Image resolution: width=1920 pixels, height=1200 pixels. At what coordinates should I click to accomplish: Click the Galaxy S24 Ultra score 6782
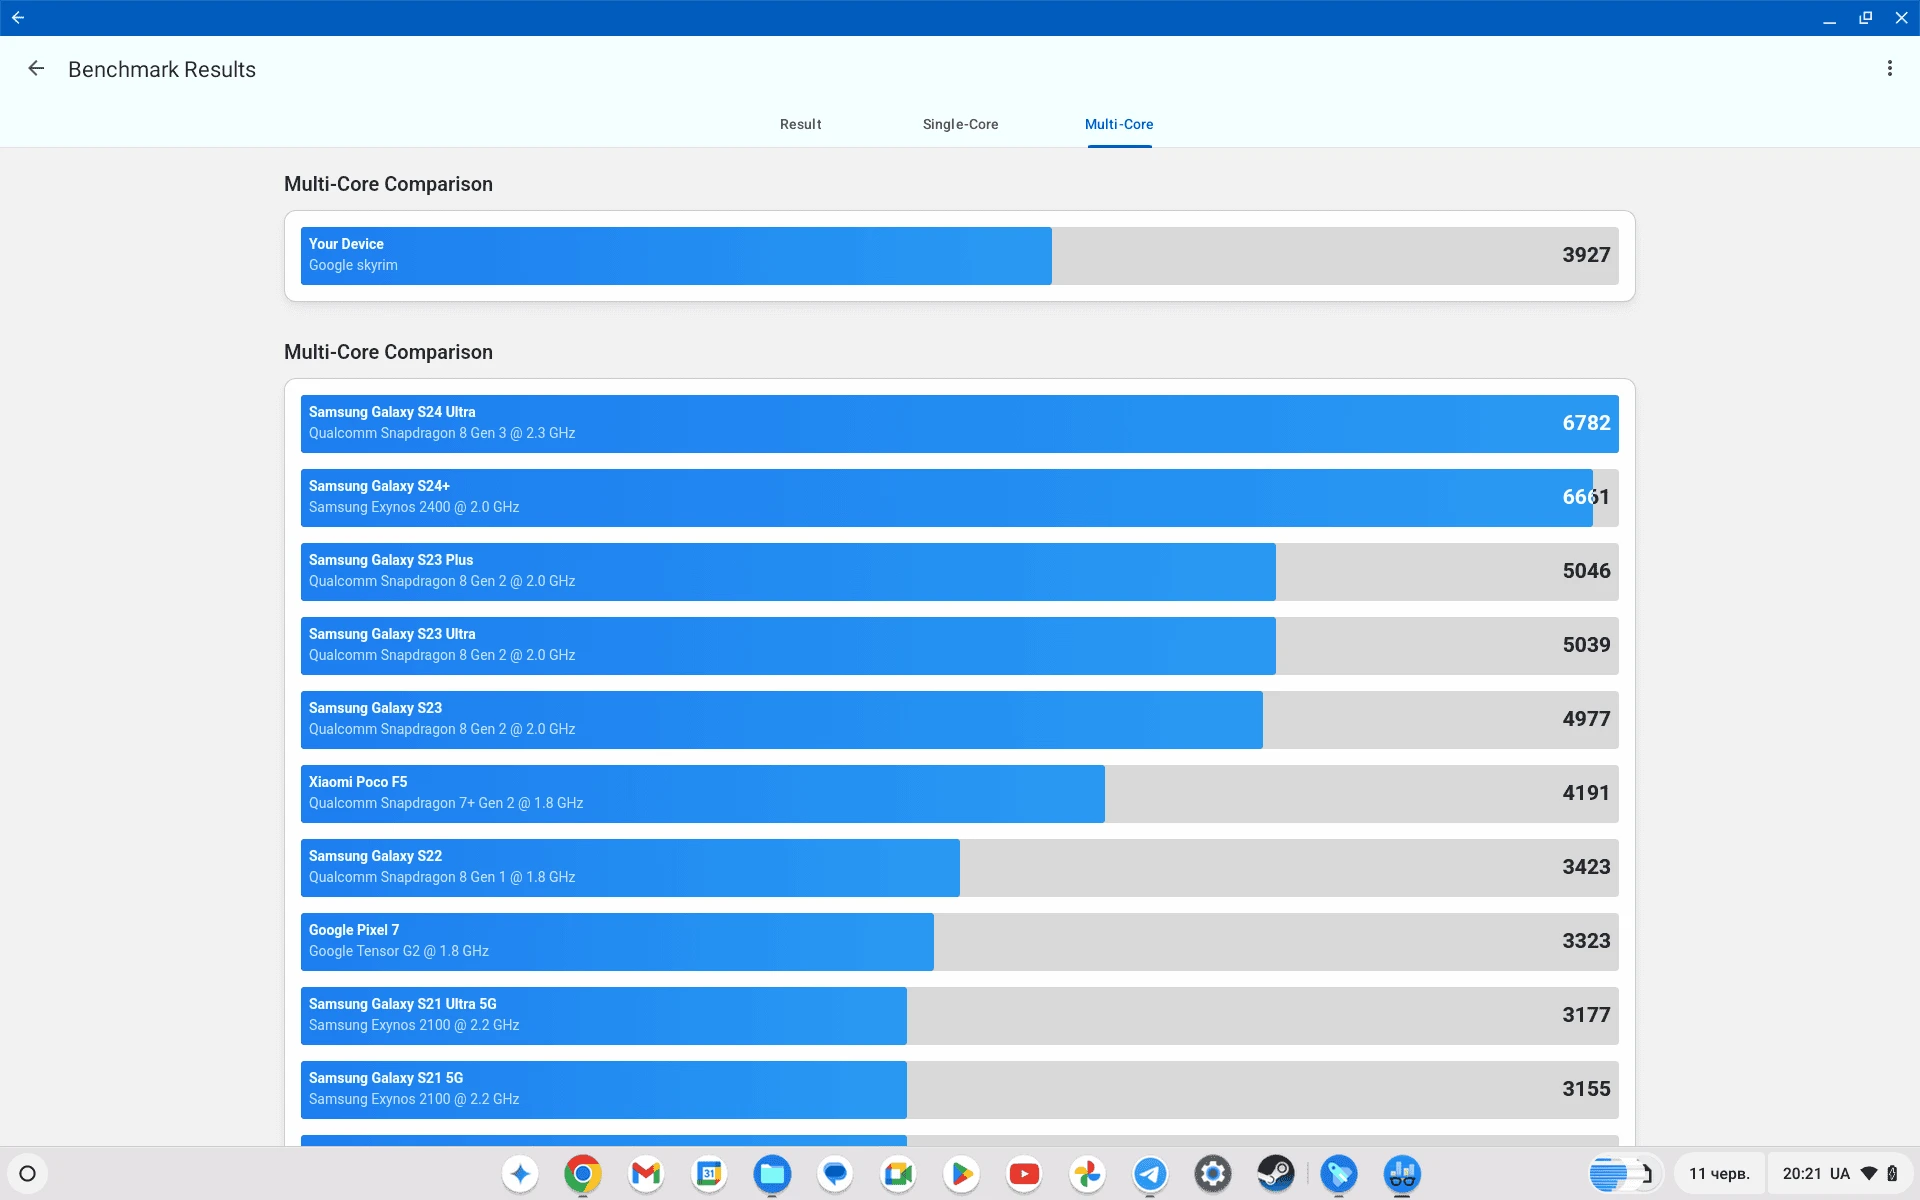(x=1586, y=423)
